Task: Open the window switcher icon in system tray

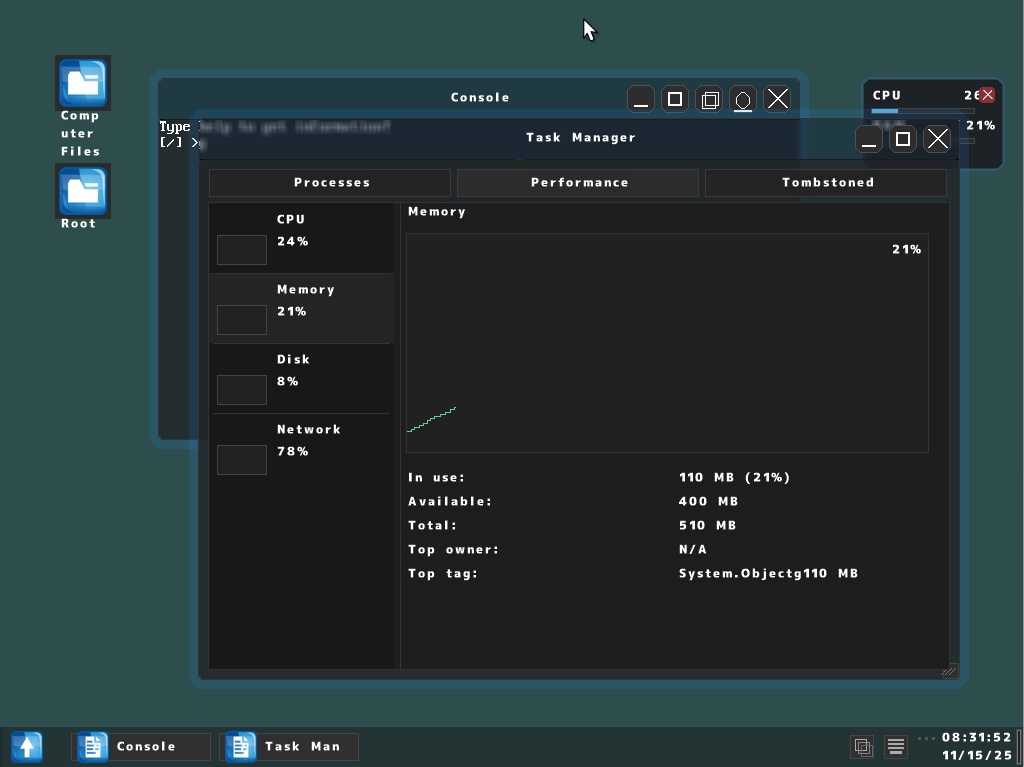Action: tap(862, 746)
